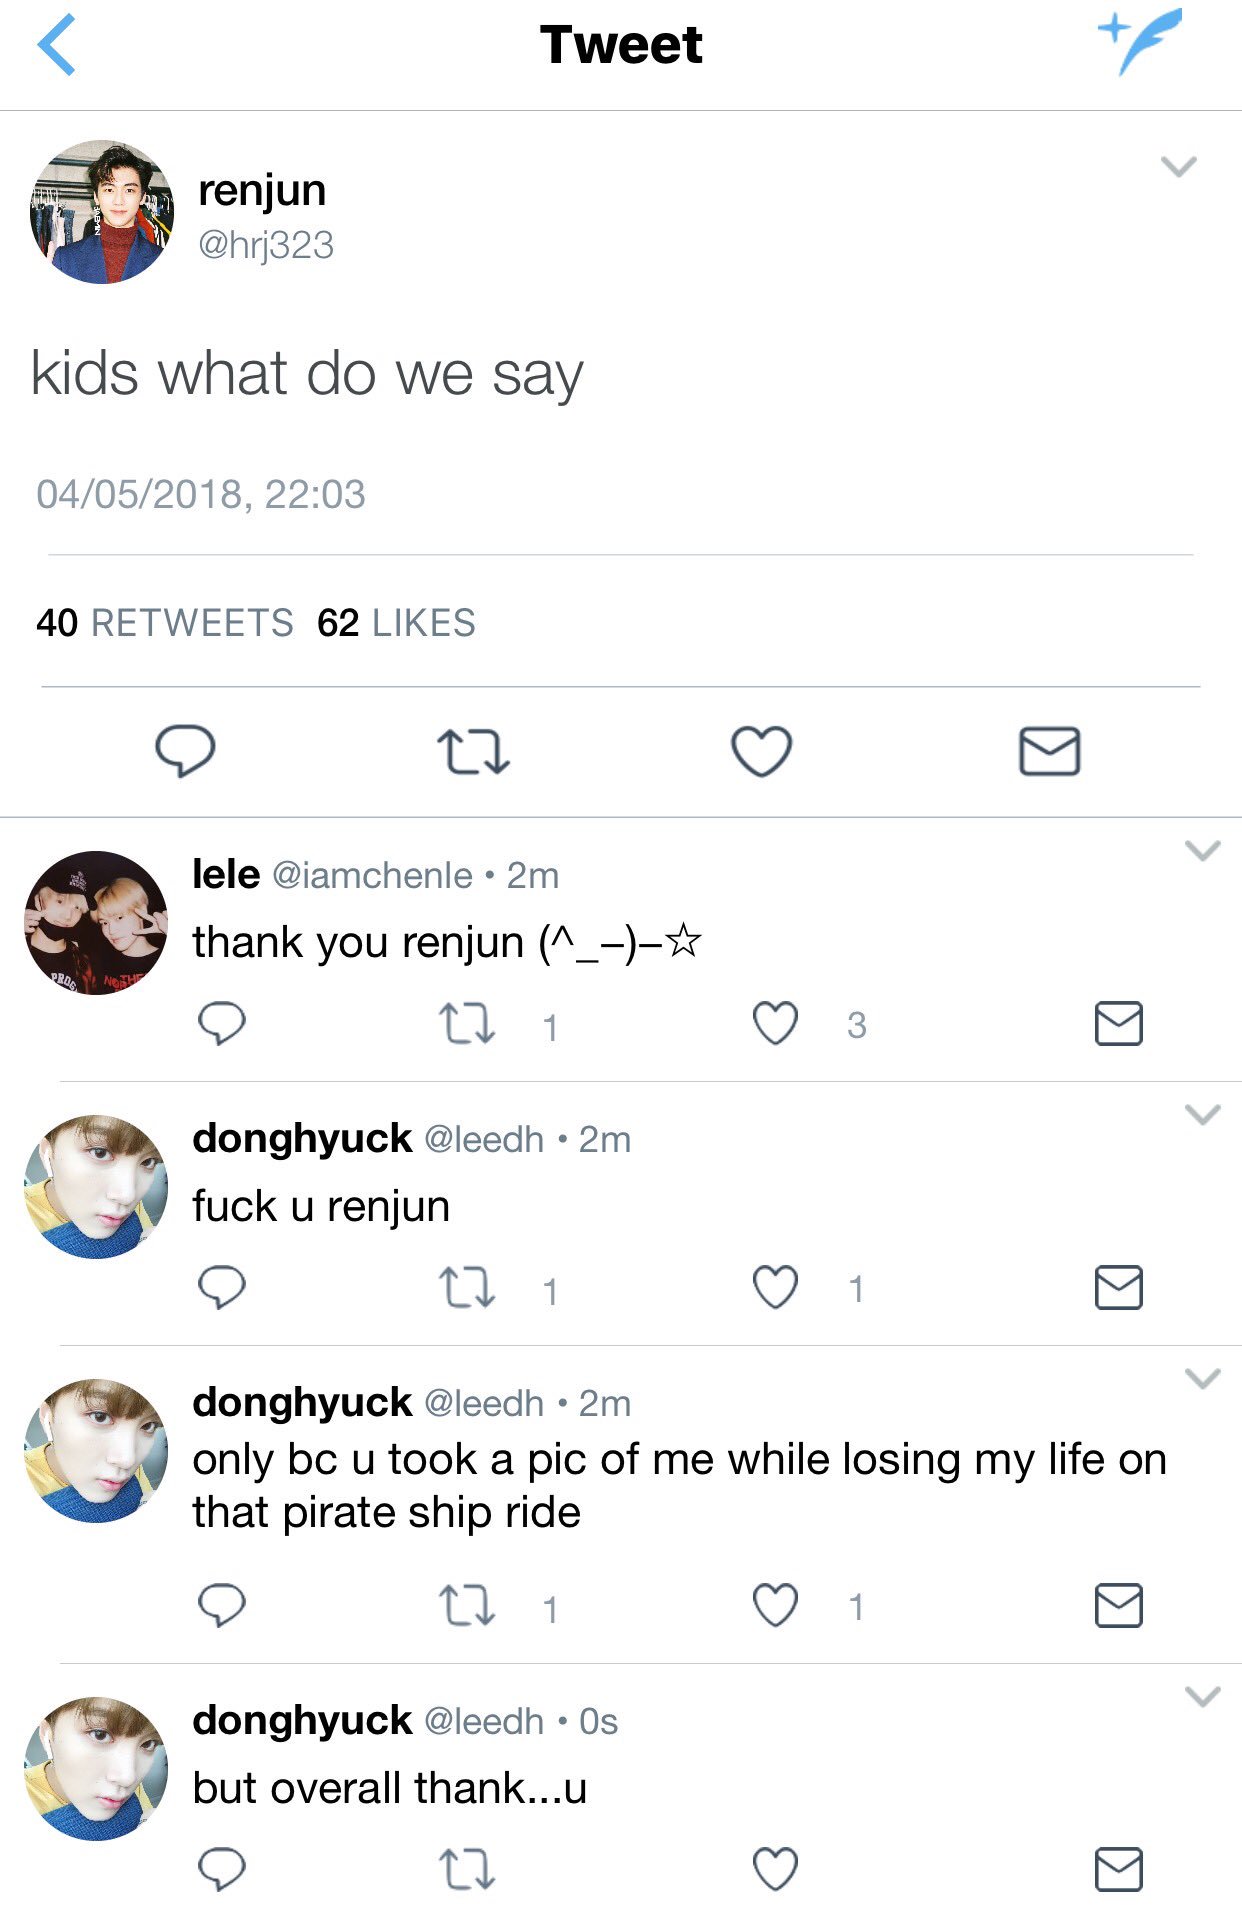
Task: Like renjun's main tweet
Action: pos(761,751)
